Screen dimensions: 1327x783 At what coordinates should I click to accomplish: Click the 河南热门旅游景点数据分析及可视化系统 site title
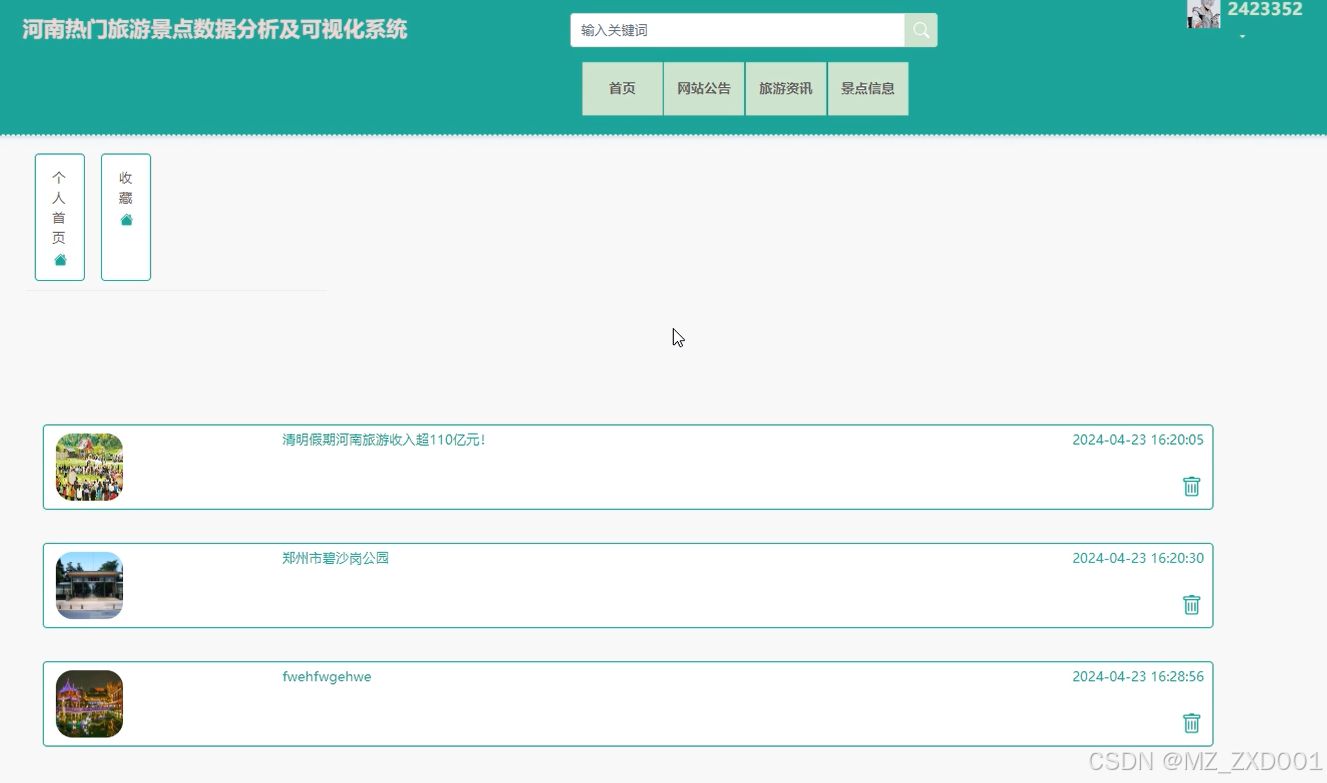click(x=215, y=30)
